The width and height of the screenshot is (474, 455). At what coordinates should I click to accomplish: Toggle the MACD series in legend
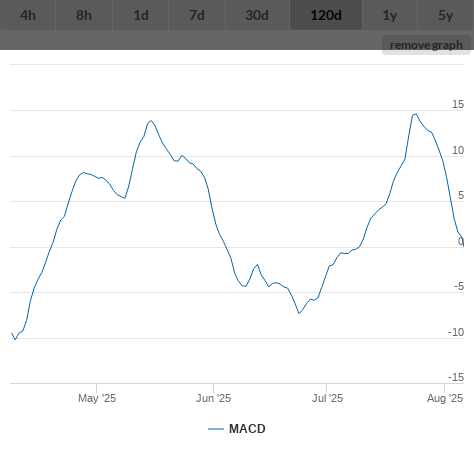(x=237, y=429)
